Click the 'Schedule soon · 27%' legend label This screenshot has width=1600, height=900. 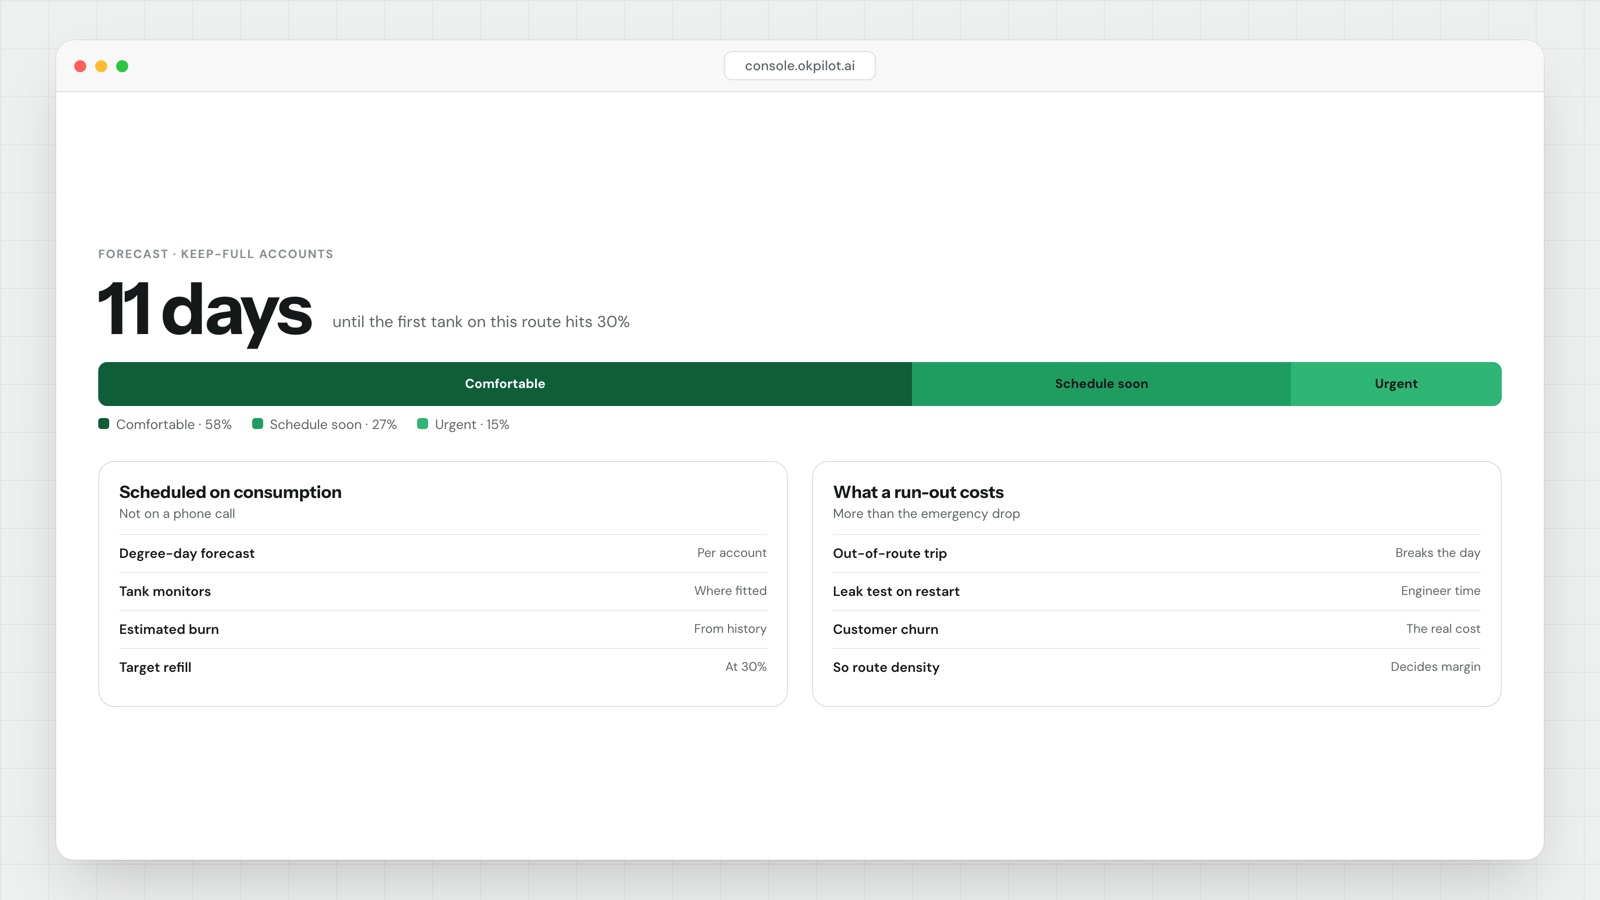[x=333, y=425]
